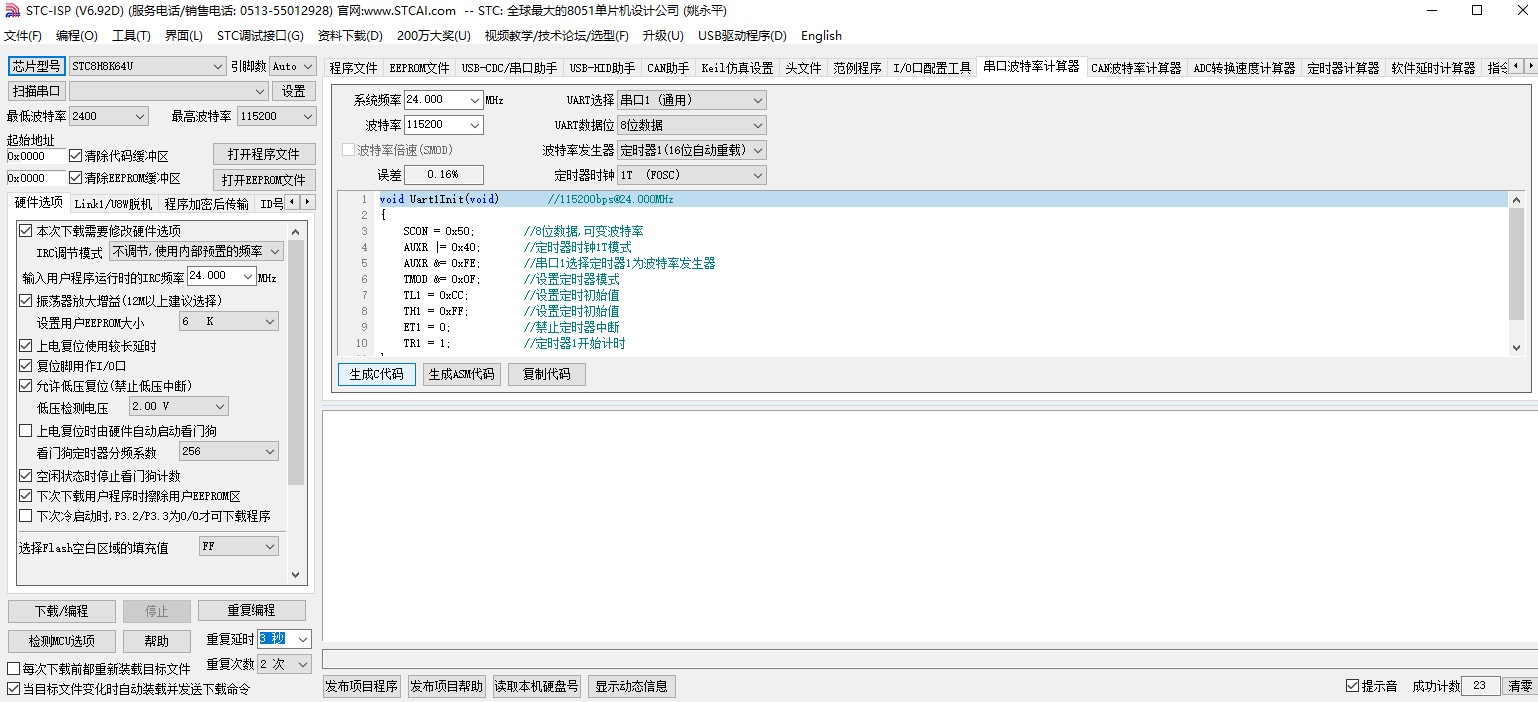1538x702 pixels.
Task: Click 复制代码 button
Action: pyautogui.click(x=546, y=374)
